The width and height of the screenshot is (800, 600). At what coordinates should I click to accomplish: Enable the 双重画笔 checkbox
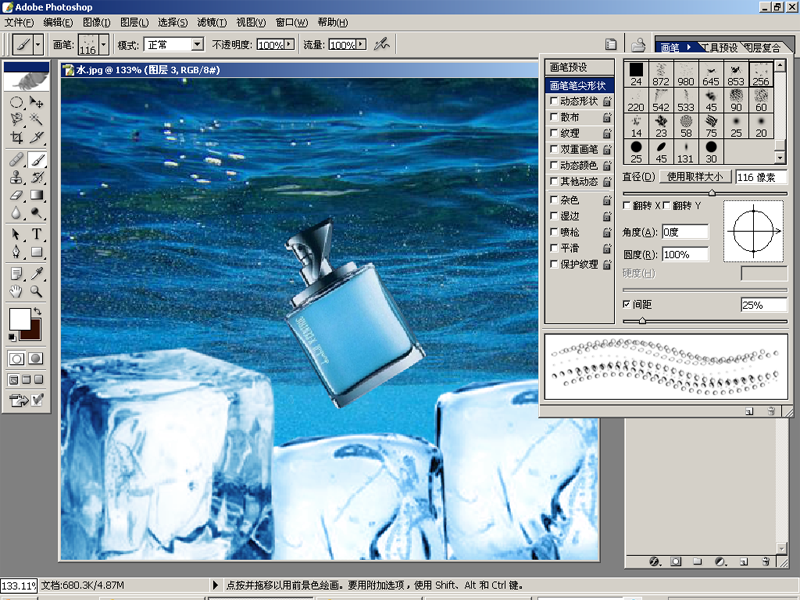554,149
